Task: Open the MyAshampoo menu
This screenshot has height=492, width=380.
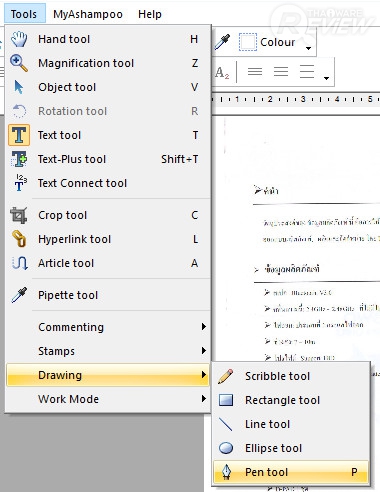Action: 88,14
